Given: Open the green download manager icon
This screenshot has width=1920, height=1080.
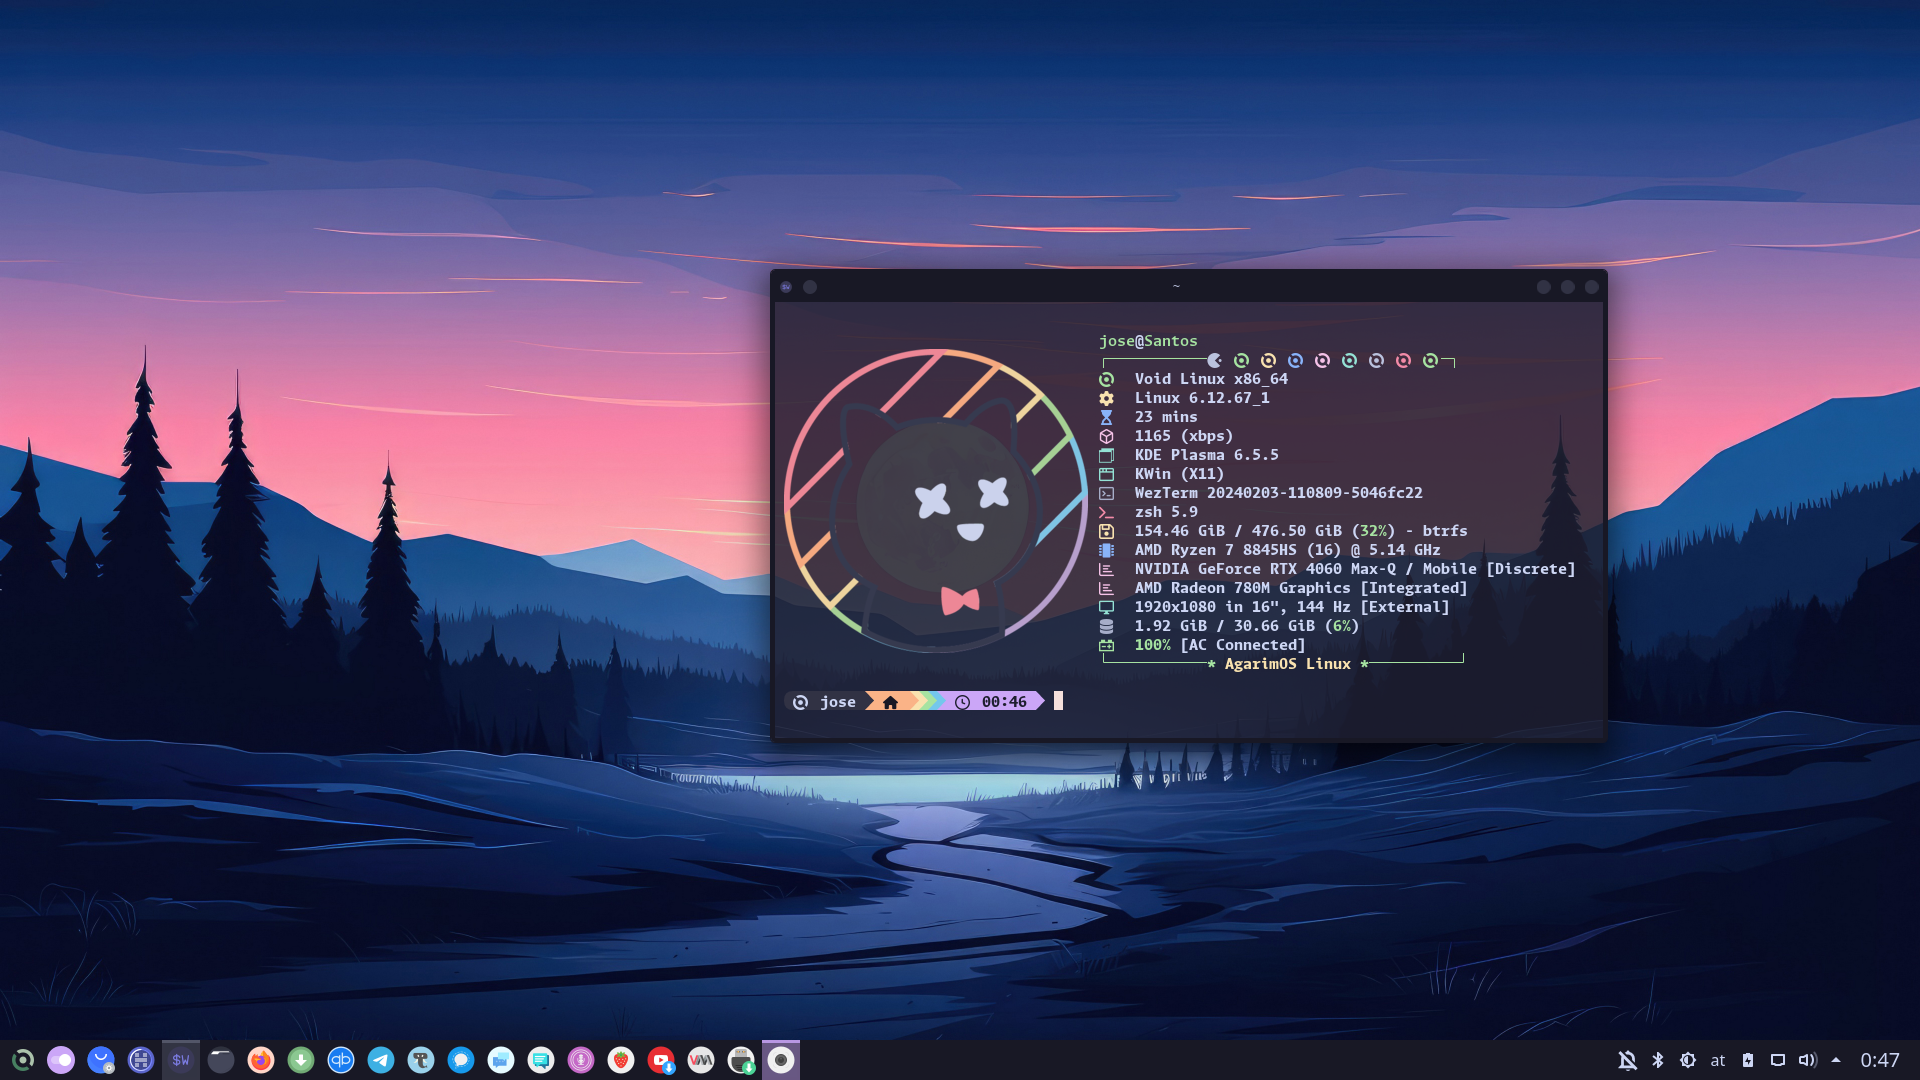Looking at the screenshot, I should (301, 1060).
